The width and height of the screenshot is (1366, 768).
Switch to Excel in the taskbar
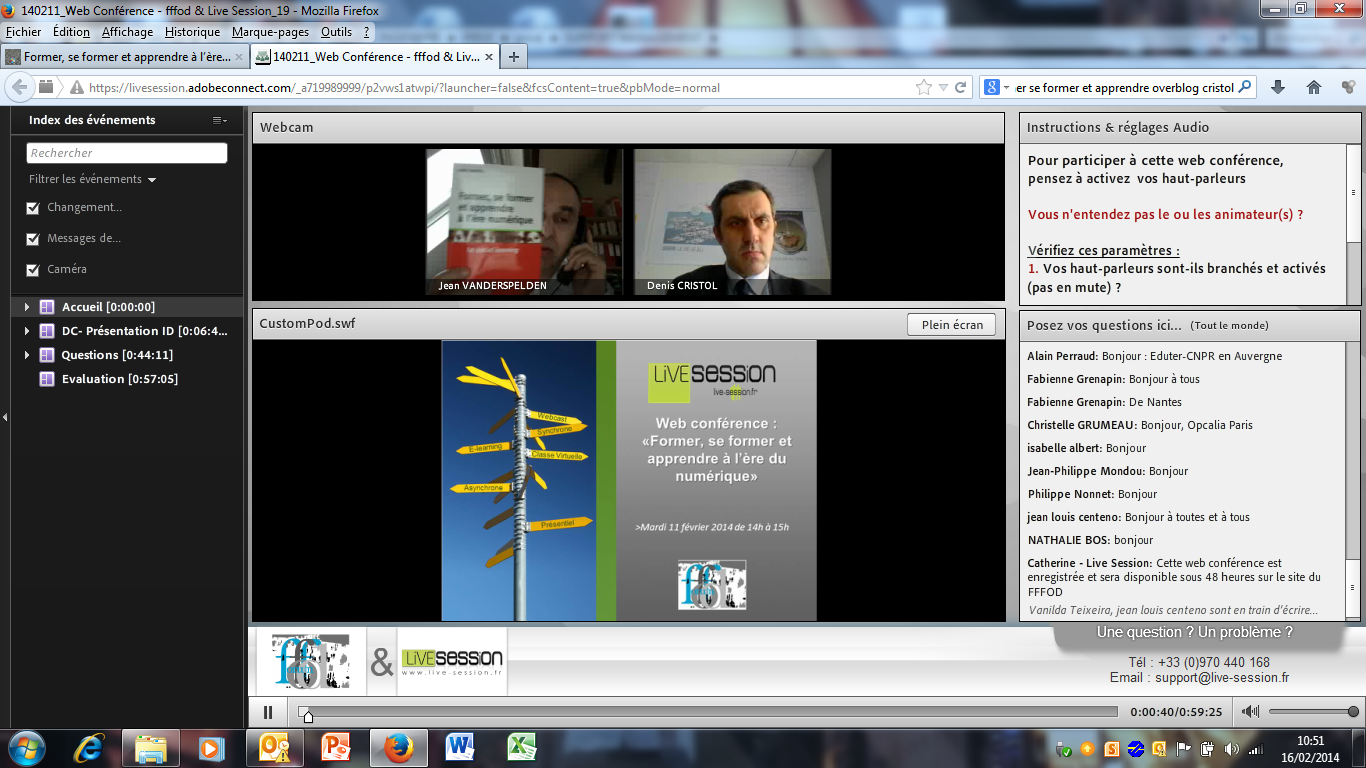click(x=521, y=748)
